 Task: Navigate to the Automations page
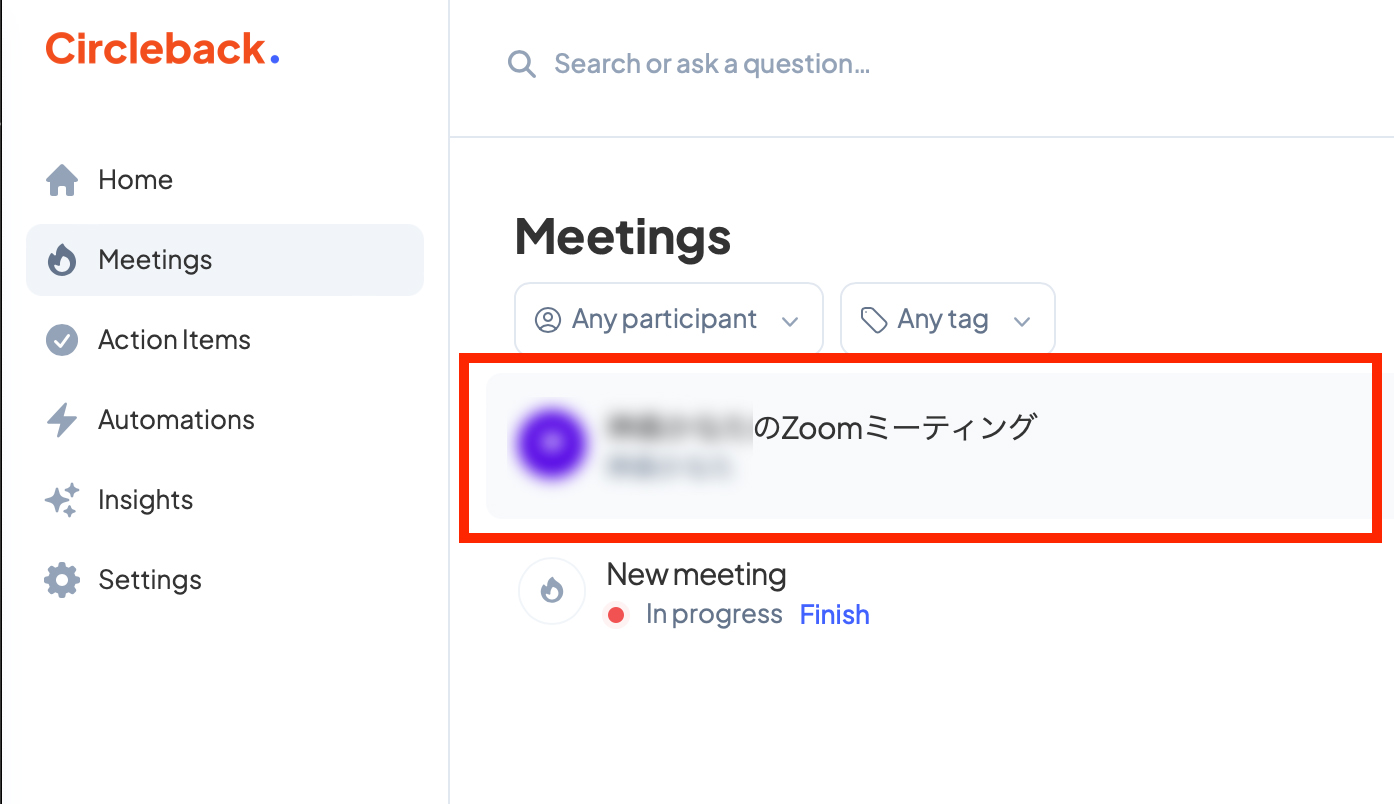[x=176, y=420]
